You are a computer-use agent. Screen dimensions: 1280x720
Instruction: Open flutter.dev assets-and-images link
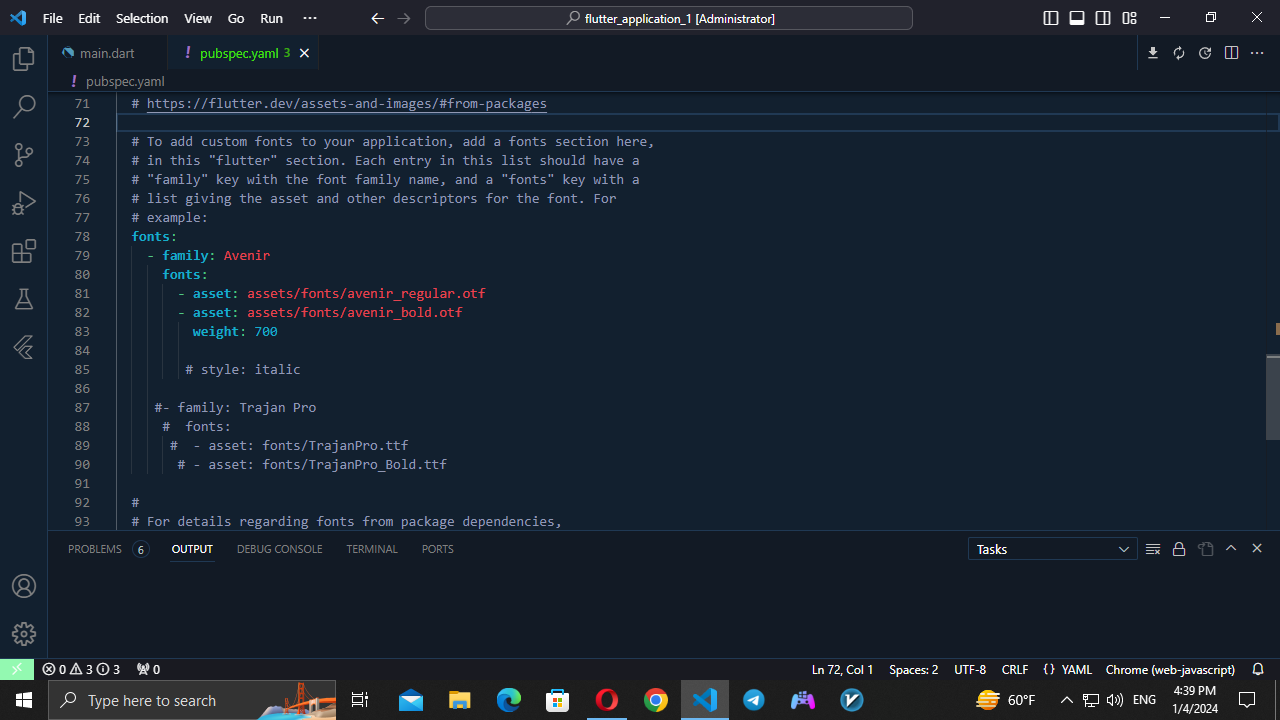coord(347,103)
